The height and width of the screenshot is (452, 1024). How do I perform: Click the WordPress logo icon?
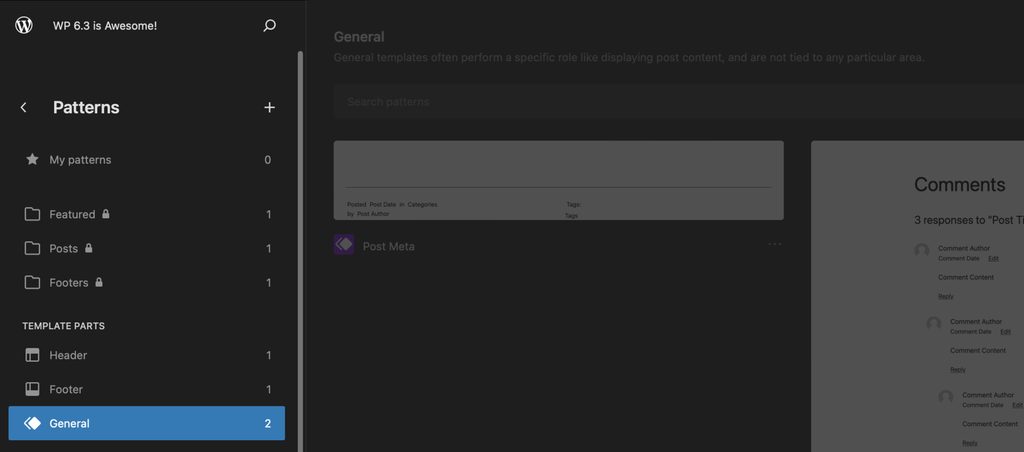pos(24,26)
